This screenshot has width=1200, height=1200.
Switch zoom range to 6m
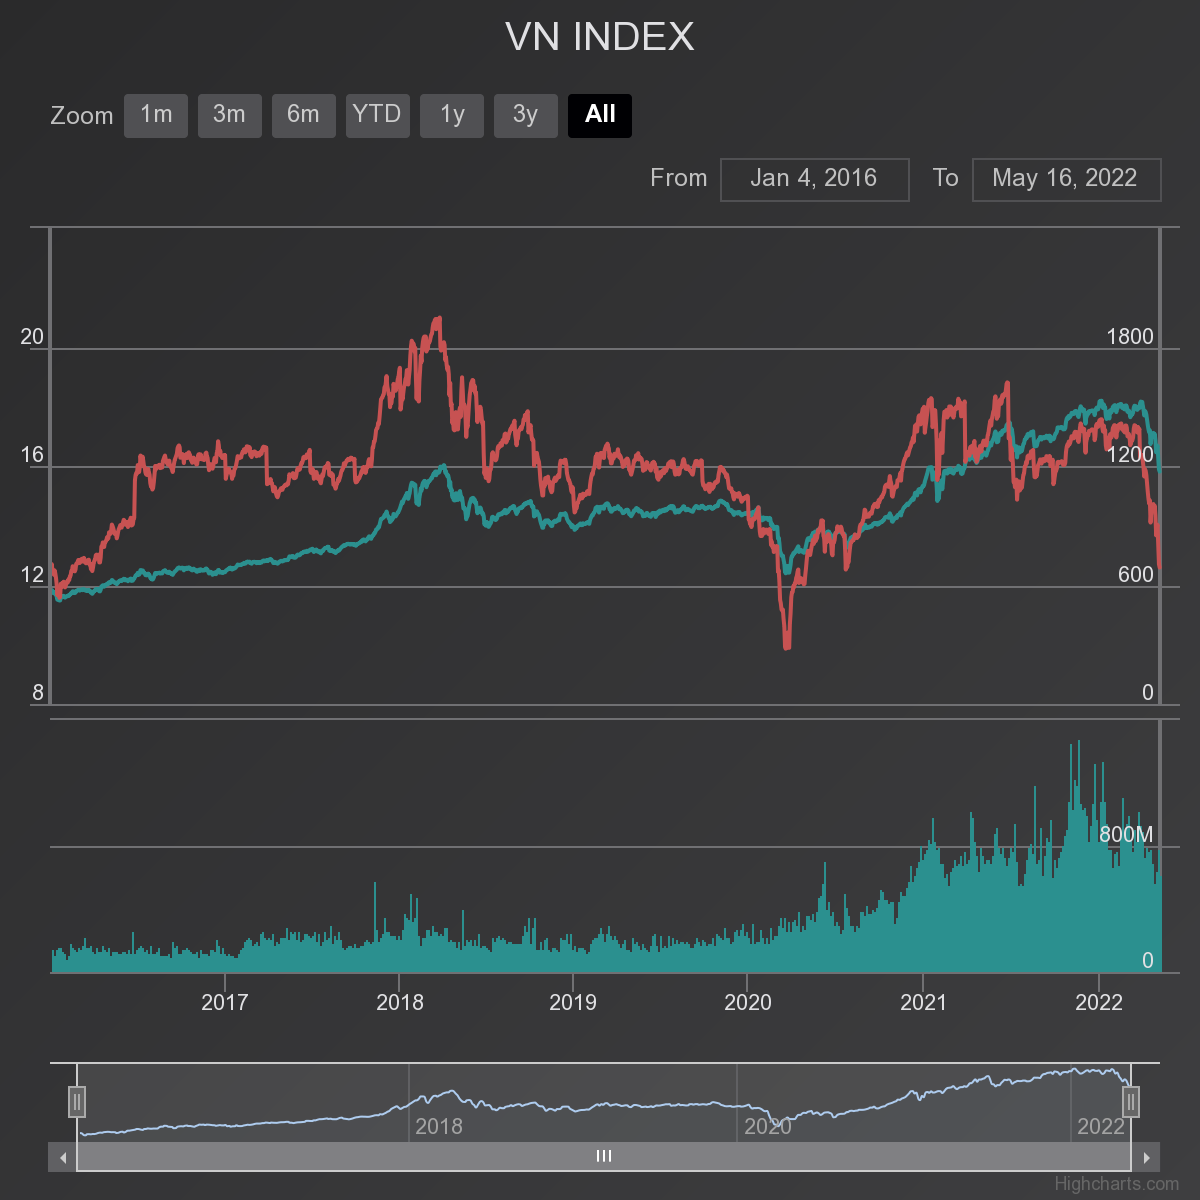click(x=303, y=115)
